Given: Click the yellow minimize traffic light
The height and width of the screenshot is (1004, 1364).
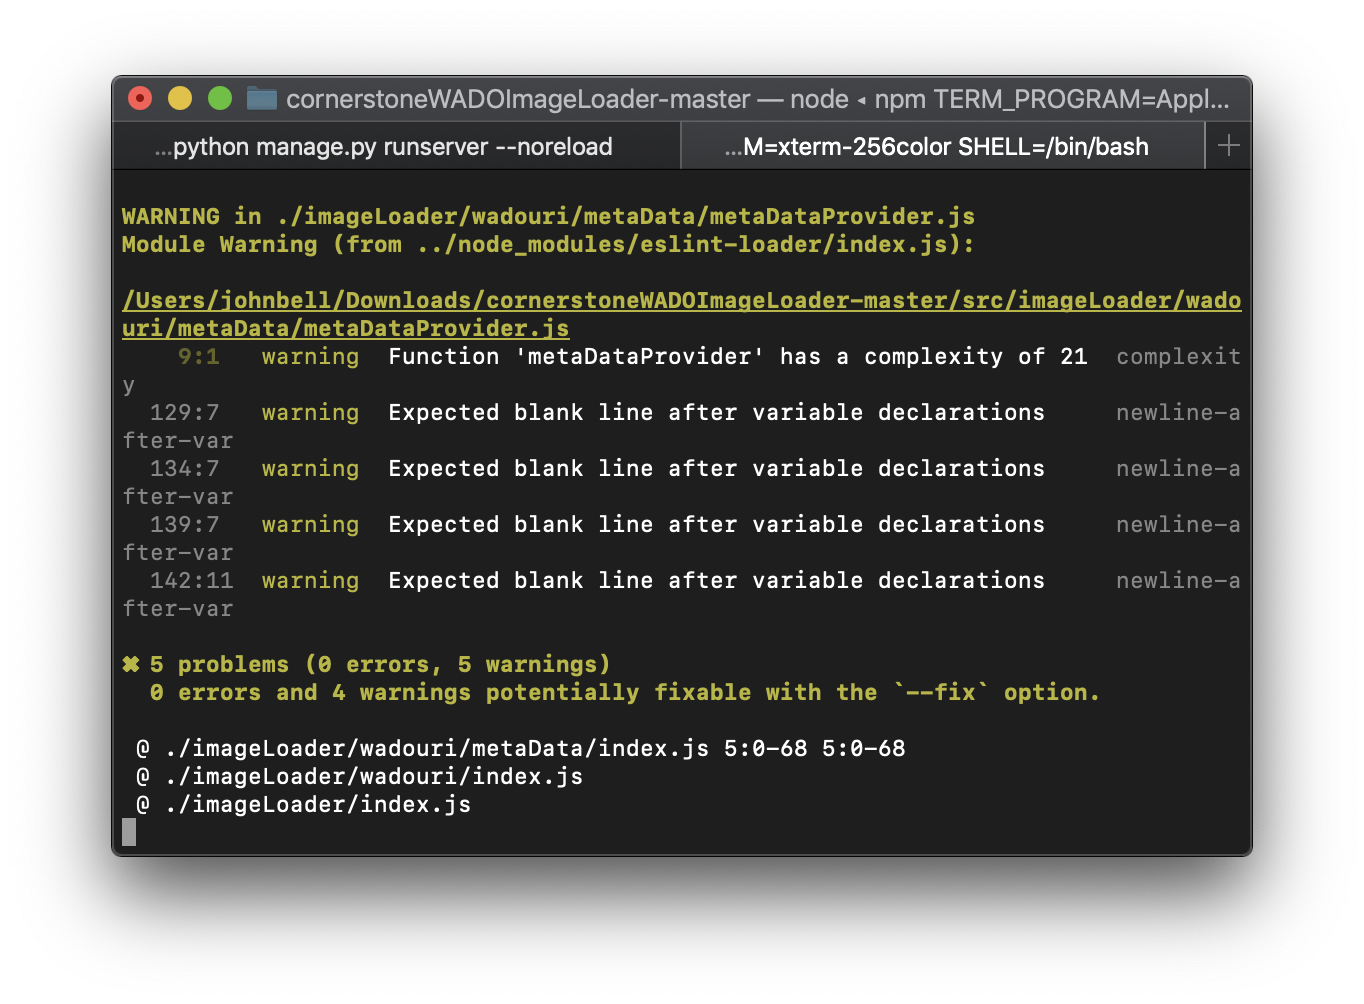Looking at the screenshot, I should 179,98.
